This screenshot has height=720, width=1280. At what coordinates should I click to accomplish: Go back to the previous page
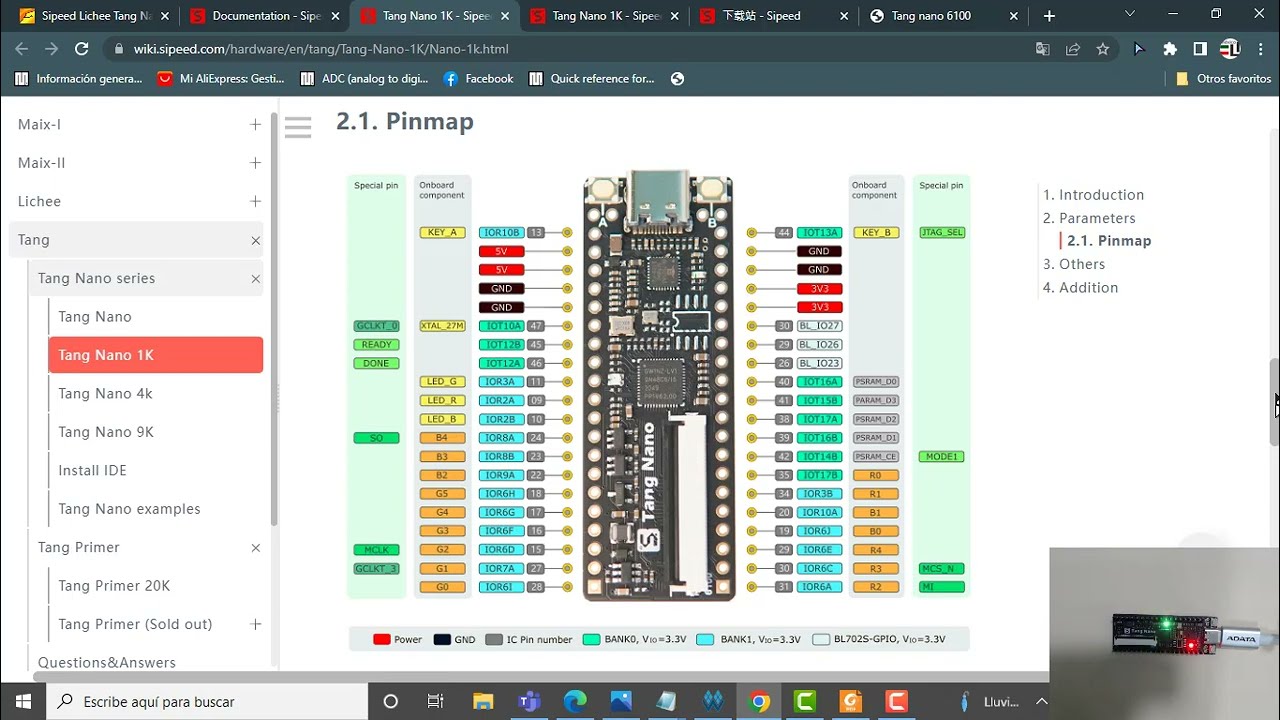(x=22, y=49)
